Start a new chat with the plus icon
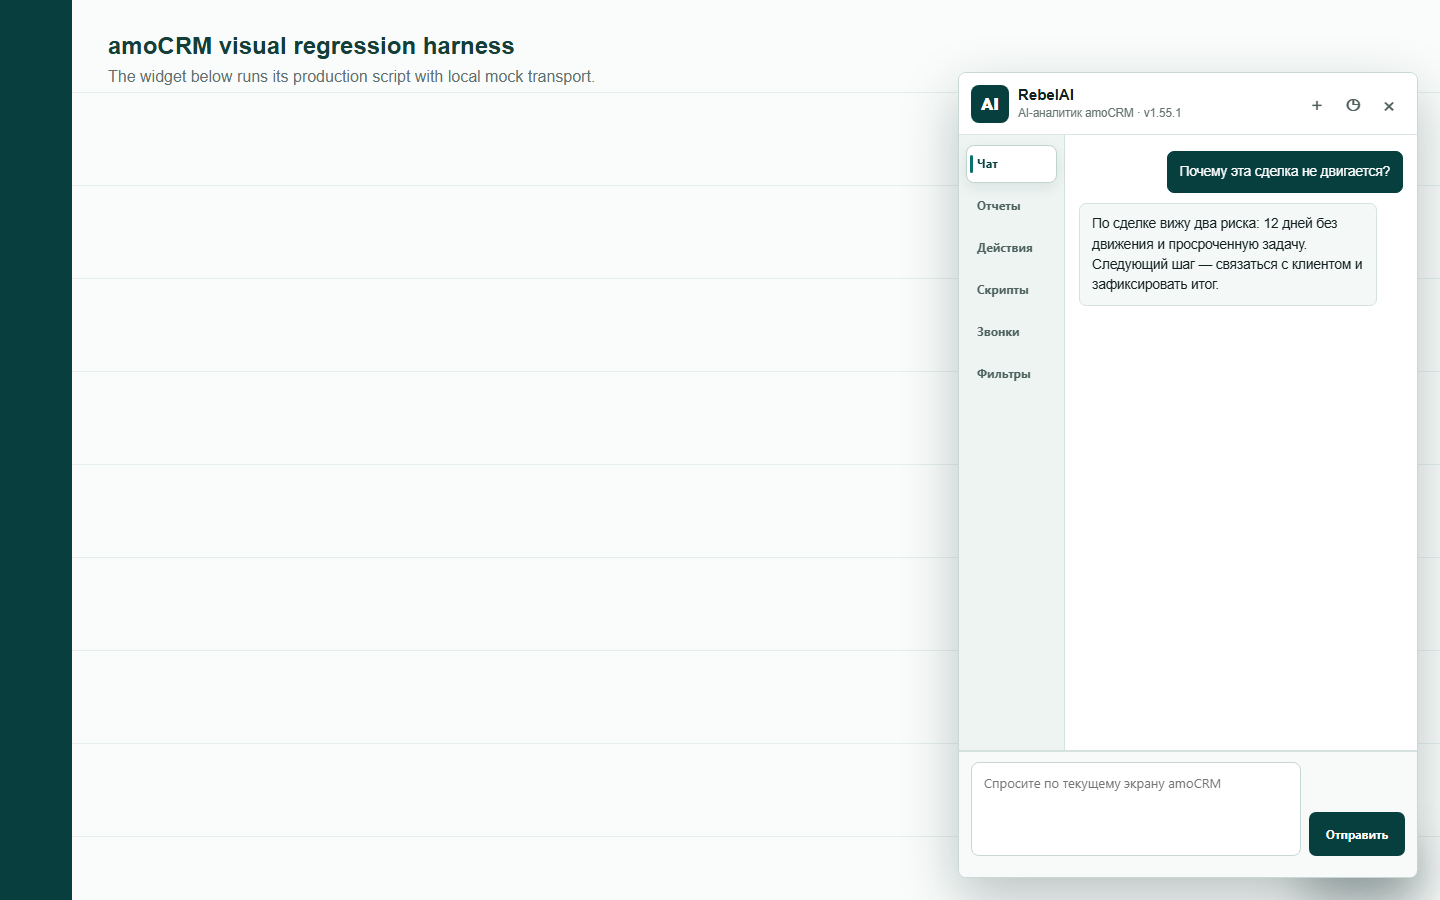 1317,105
